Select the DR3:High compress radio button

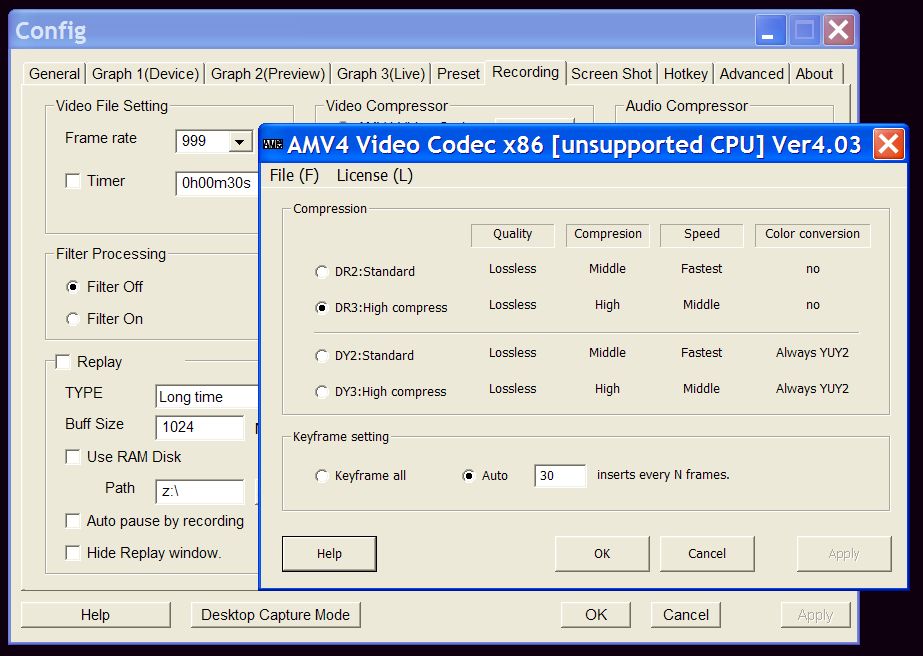click(x=321, y=307)
